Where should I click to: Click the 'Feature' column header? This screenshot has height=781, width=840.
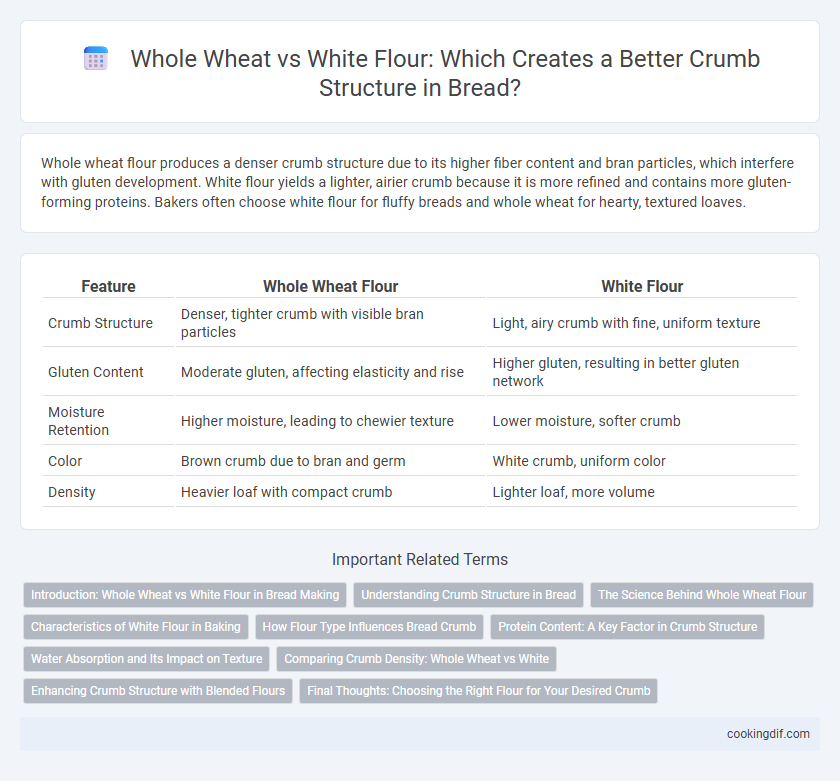108,286
